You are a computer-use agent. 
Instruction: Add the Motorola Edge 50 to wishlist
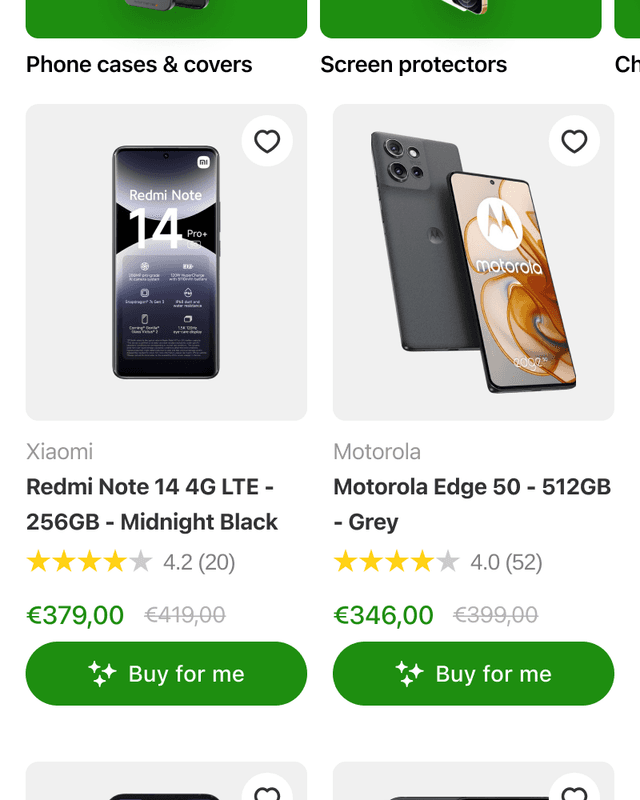click(x=573, y=141)
